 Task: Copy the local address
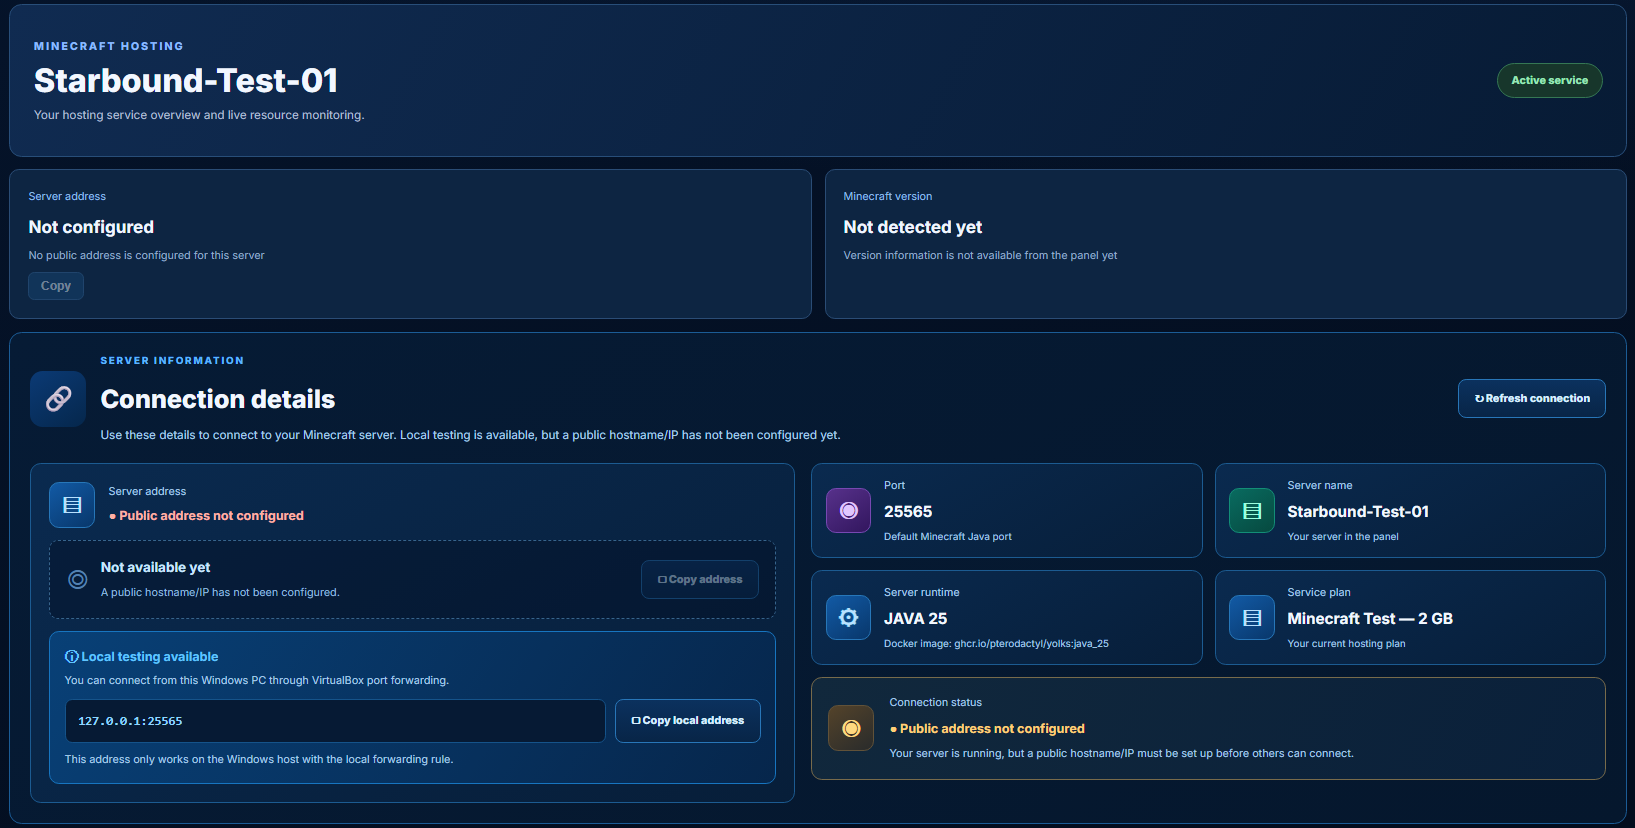[x=688, y=721]
